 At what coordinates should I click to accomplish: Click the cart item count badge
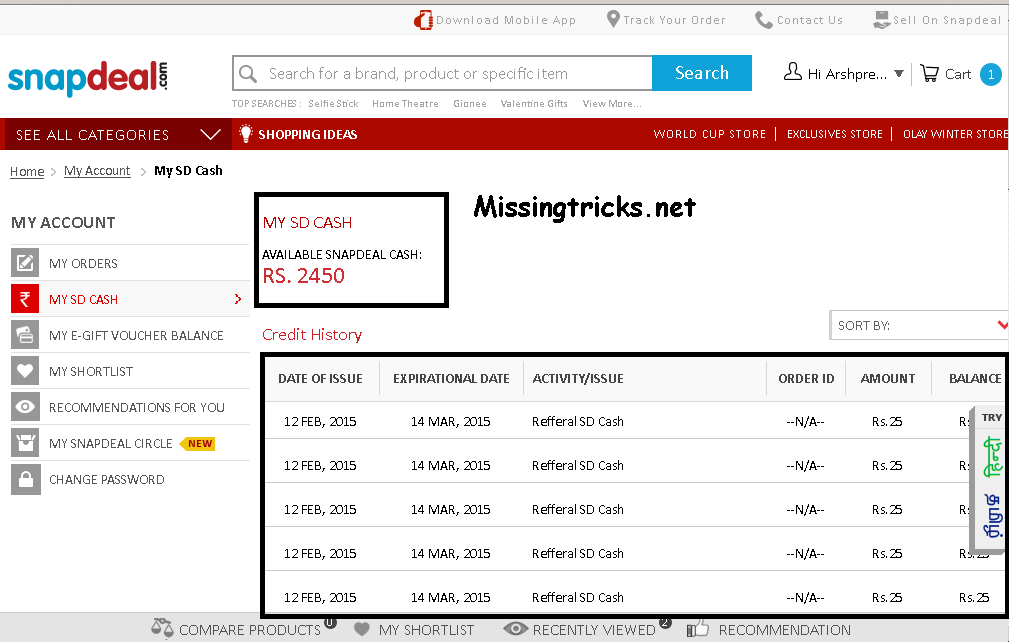[991, 75]
